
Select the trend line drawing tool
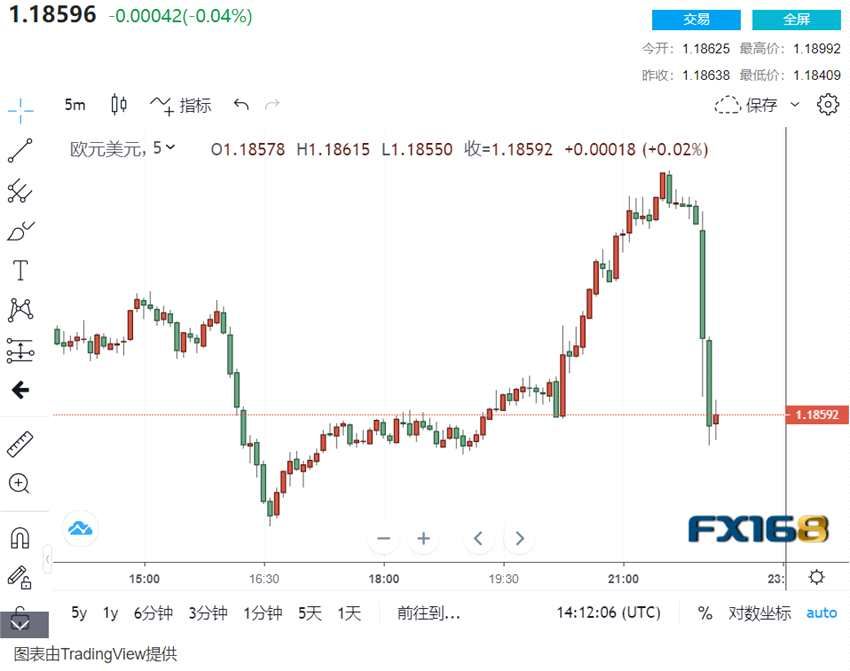coord(20,150)
